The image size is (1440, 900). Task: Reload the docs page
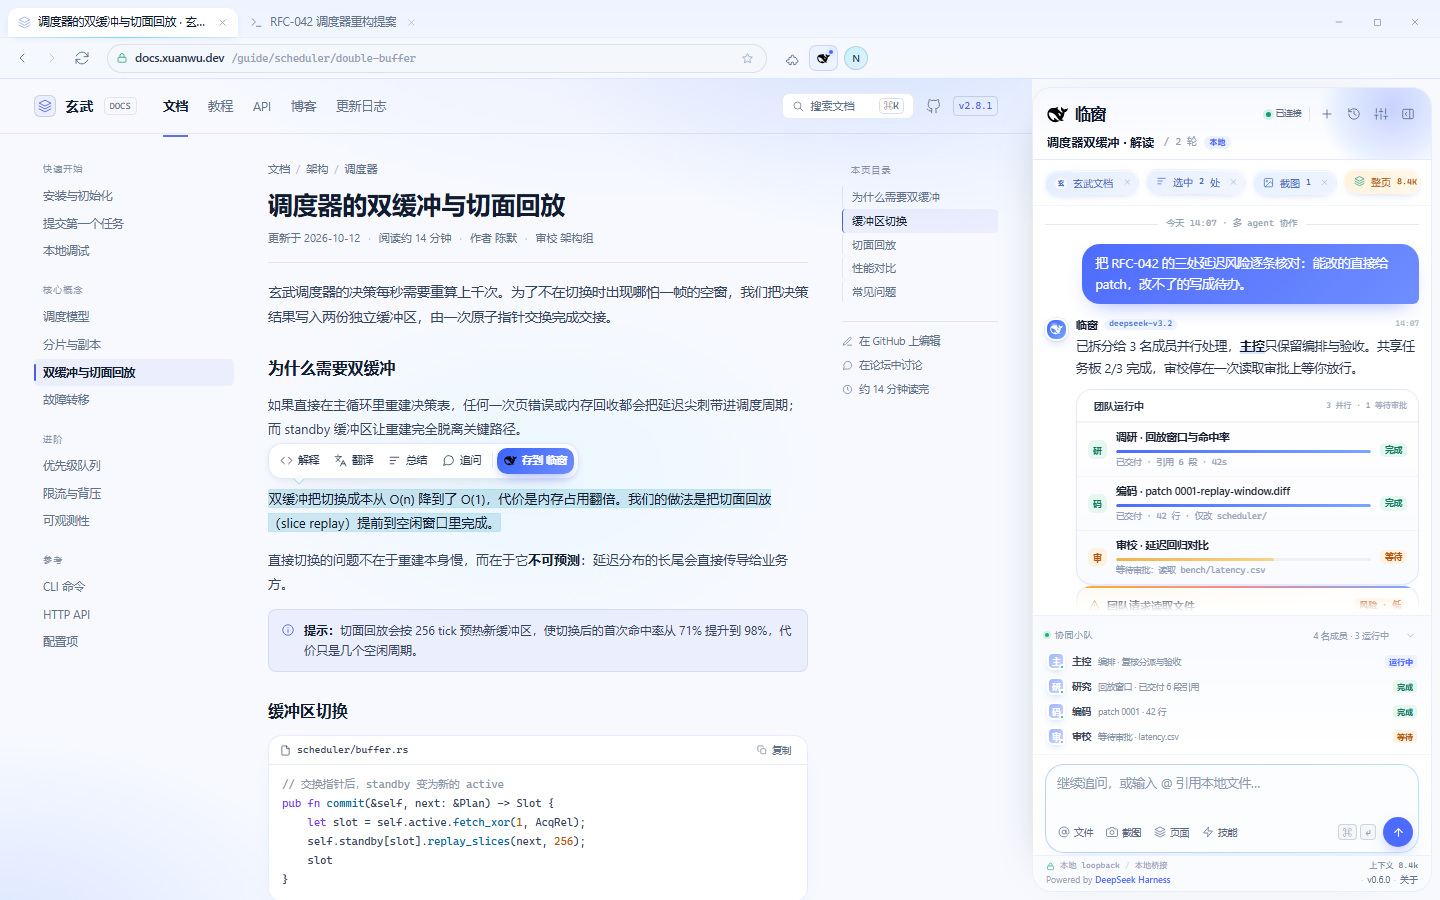[x=82, y=58]
